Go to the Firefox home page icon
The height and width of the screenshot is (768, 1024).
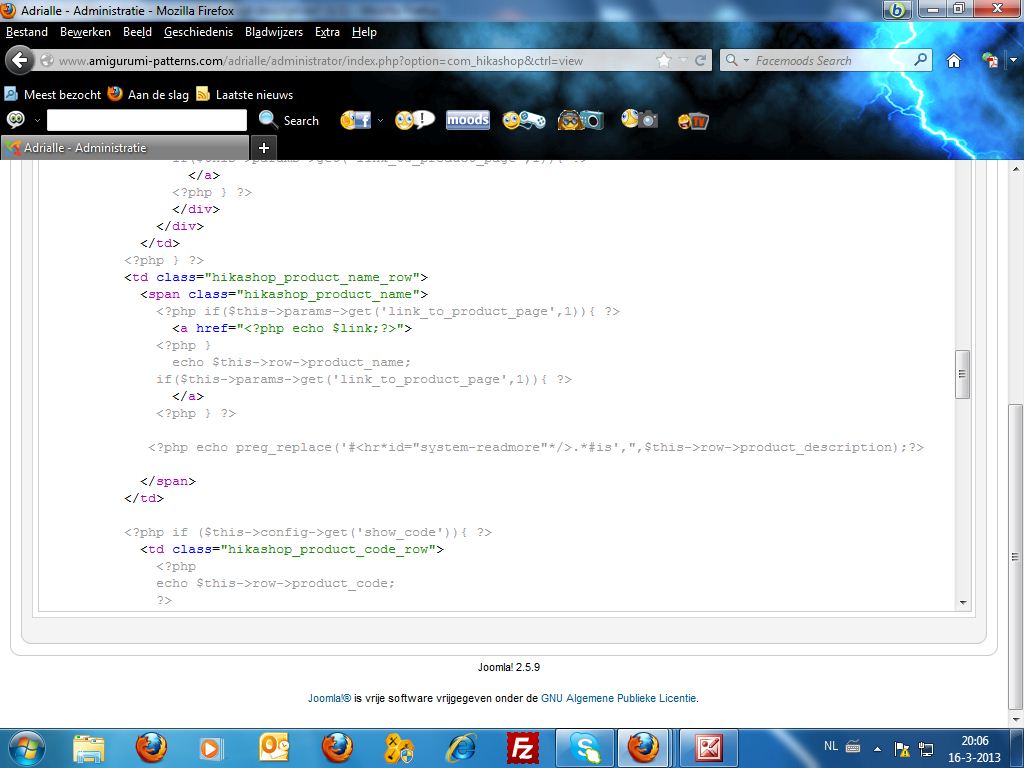tap(954, 60)
